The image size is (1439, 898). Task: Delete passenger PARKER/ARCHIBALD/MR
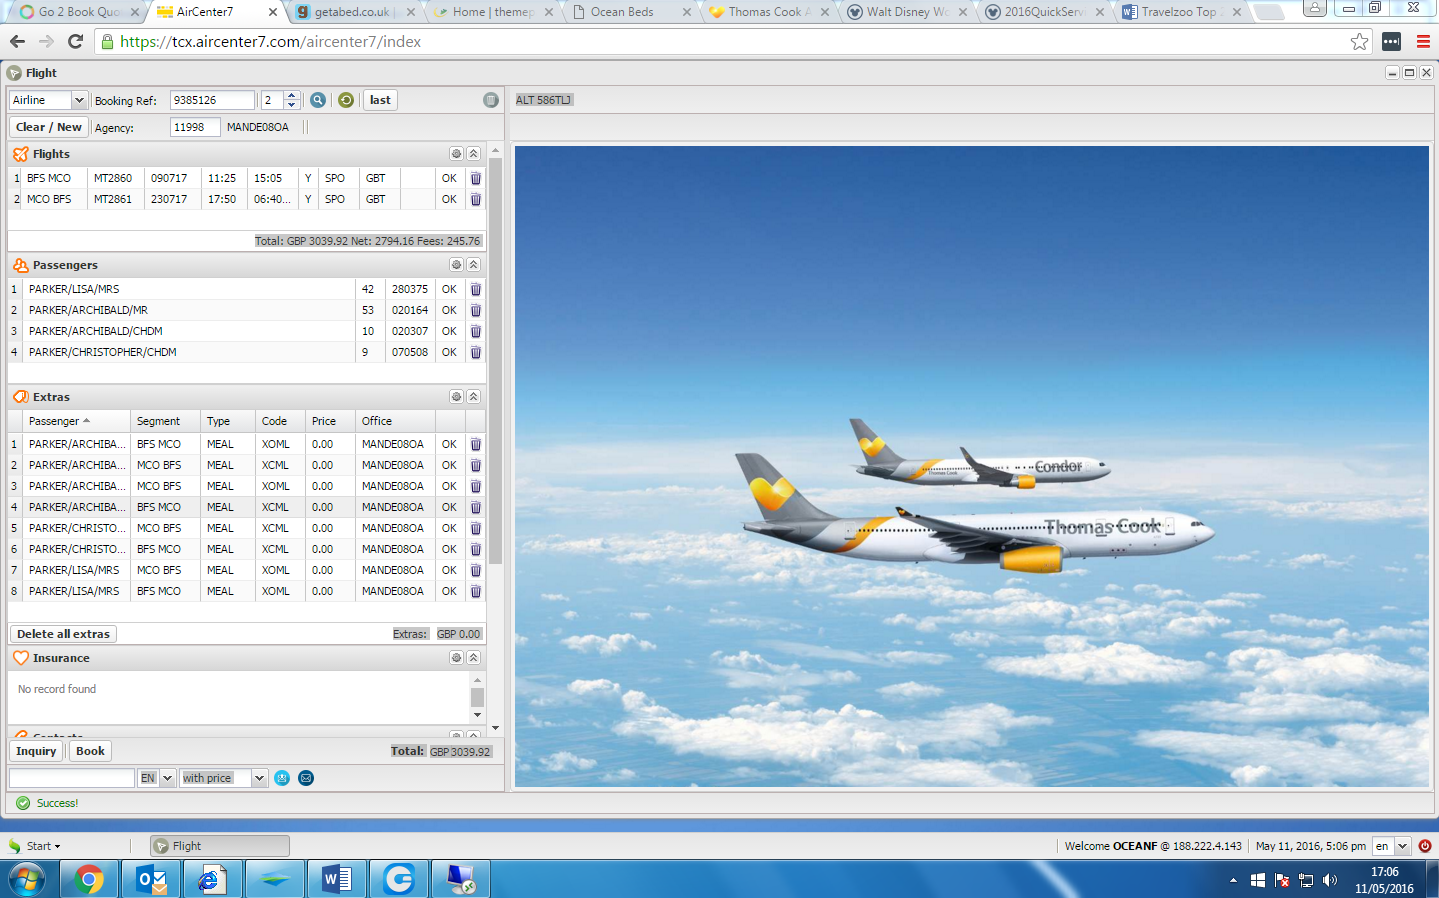point(476,310)
